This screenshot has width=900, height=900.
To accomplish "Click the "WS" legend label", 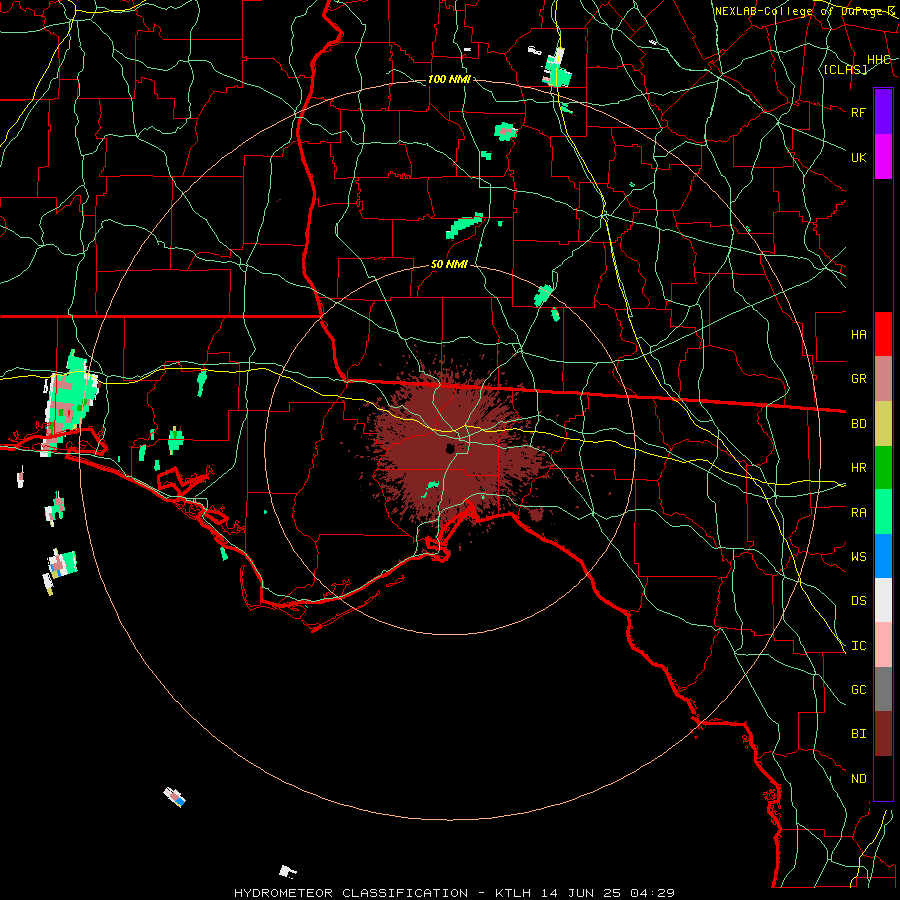I will [859, 557].
